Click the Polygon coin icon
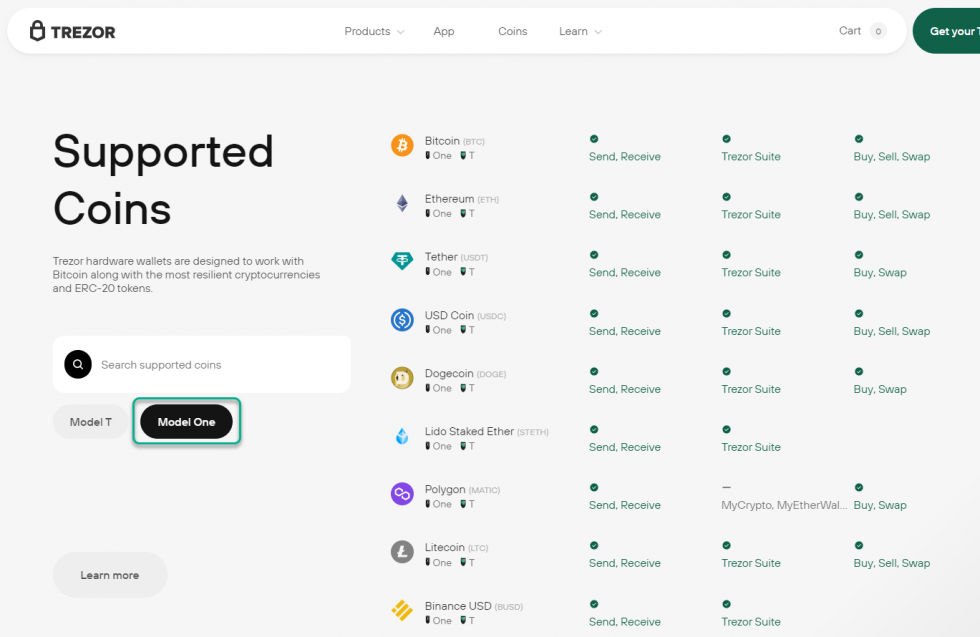 (x=402, y=494)
